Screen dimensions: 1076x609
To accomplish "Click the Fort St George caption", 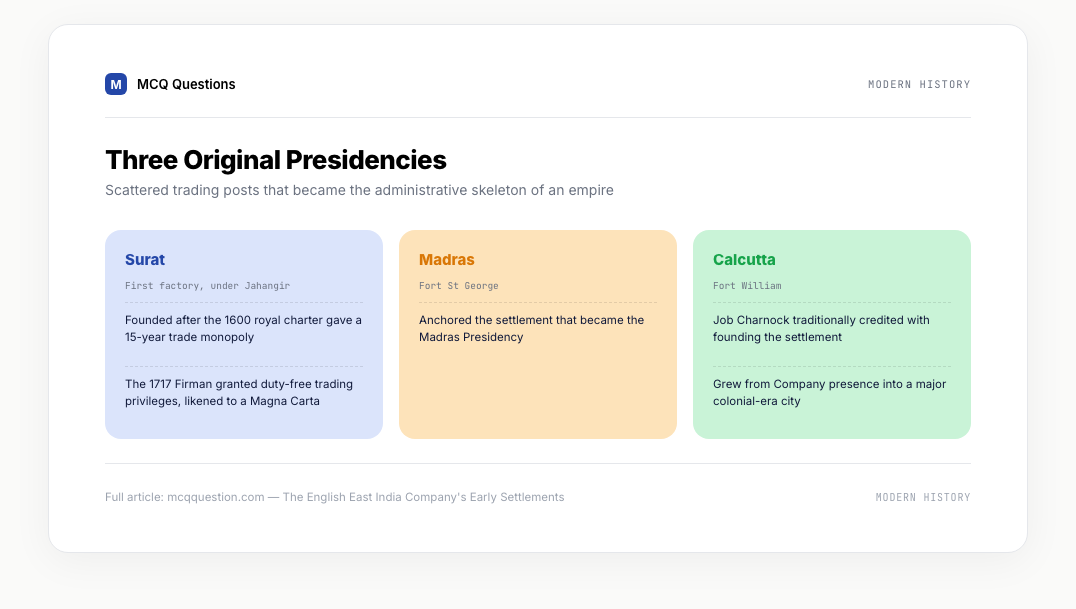I will [x=458, y=286].
